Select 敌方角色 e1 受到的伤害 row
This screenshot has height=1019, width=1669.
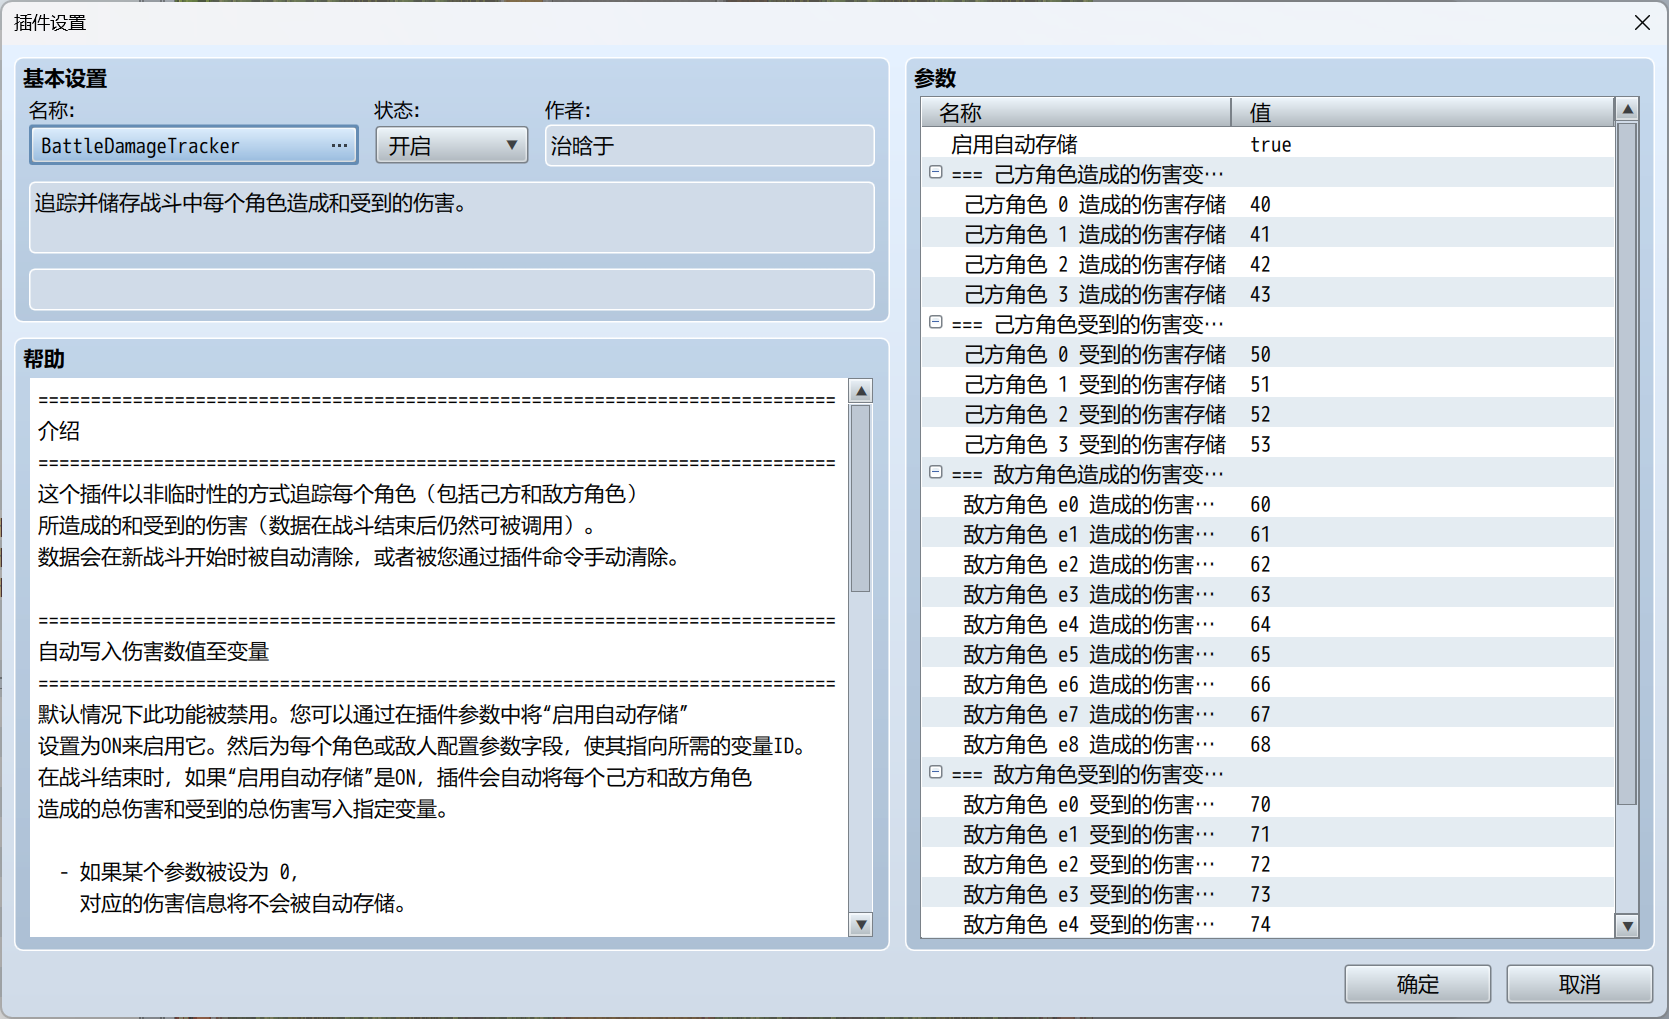pyautogui.click(x=1268, y=834)
